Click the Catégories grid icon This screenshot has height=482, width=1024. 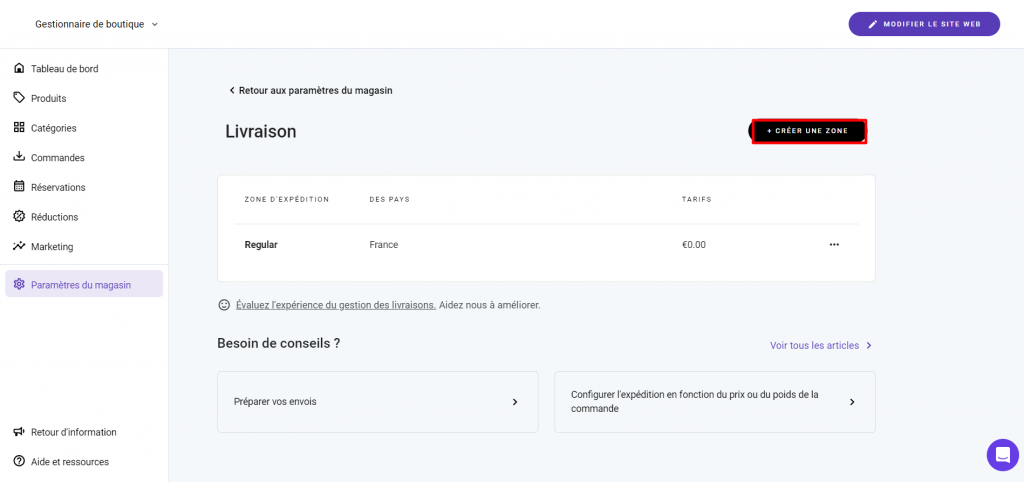click(x=19, y=128)
